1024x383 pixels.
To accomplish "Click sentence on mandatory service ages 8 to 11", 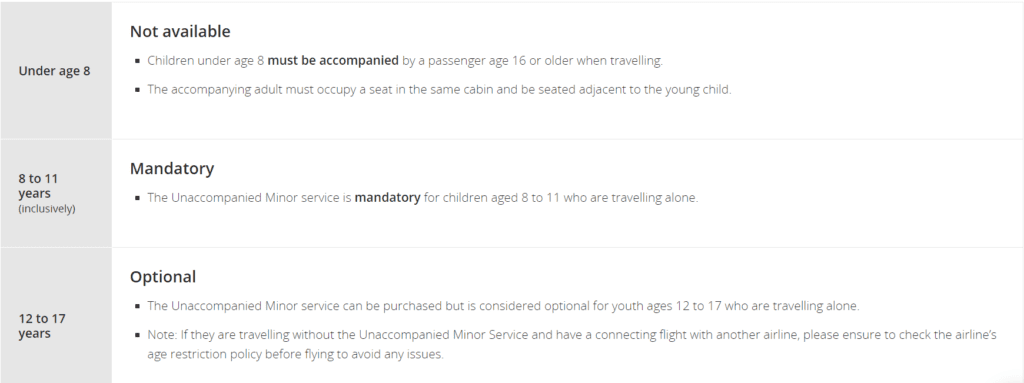I will (x=423, y=197).
